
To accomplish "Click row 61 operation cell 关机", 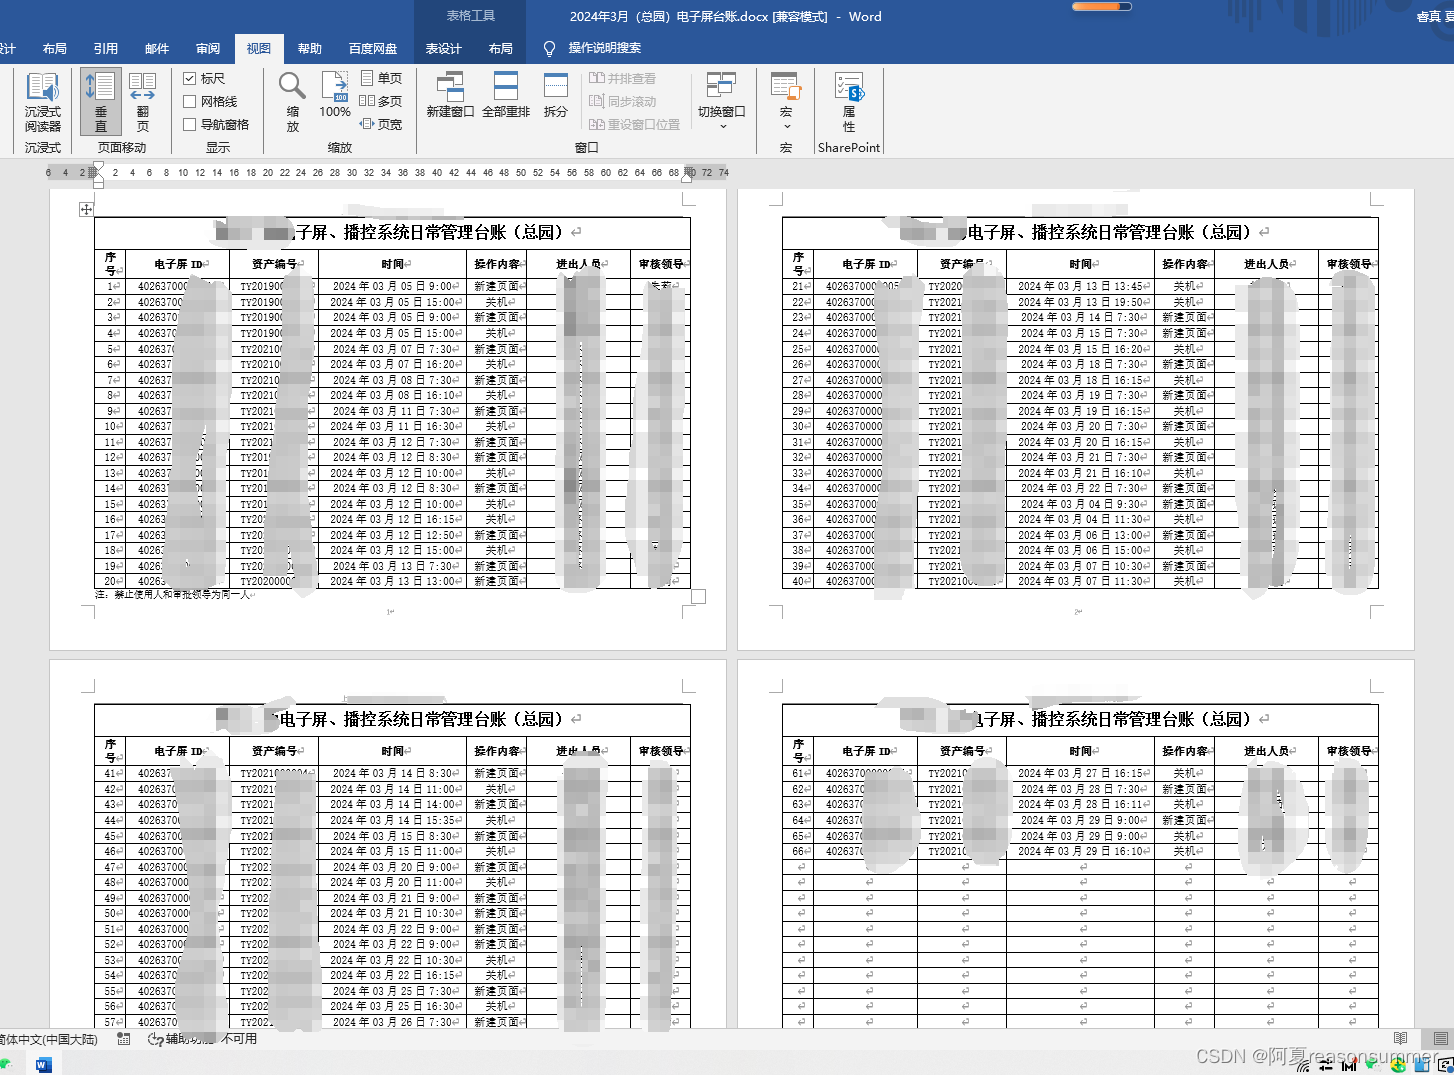I will click(1185, 773).
